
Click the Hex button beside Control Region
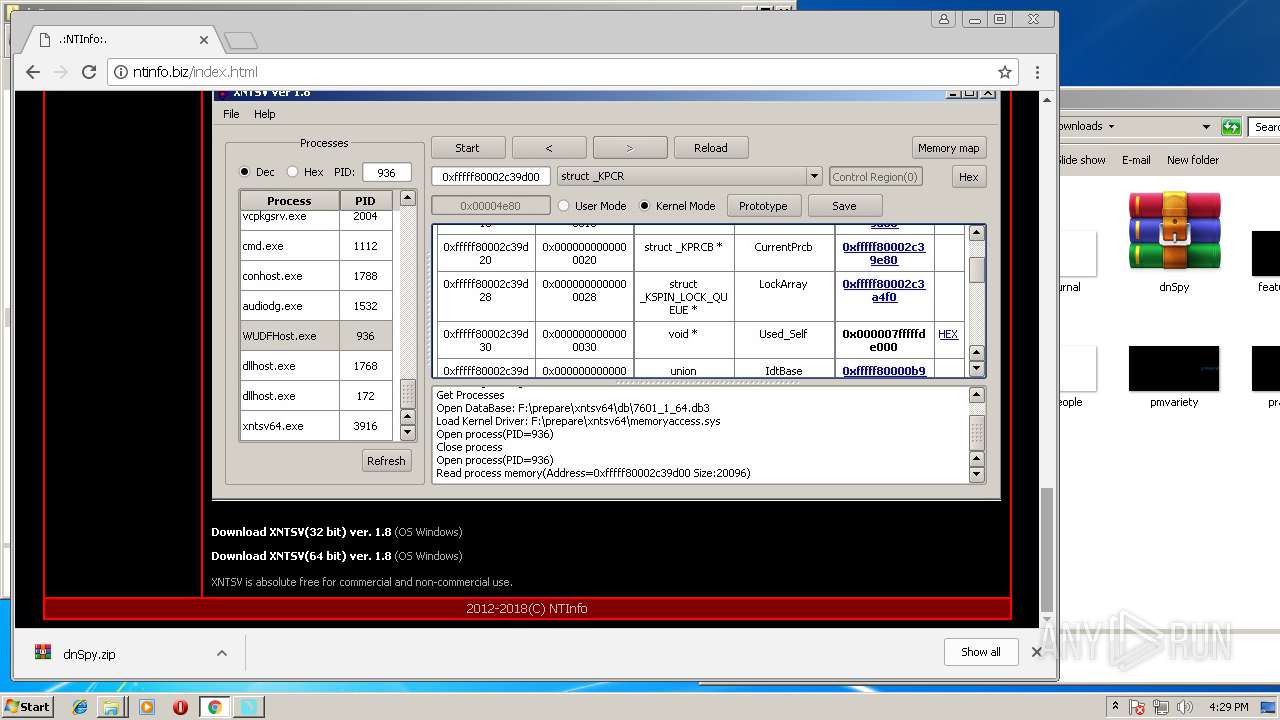pos(968,176)
